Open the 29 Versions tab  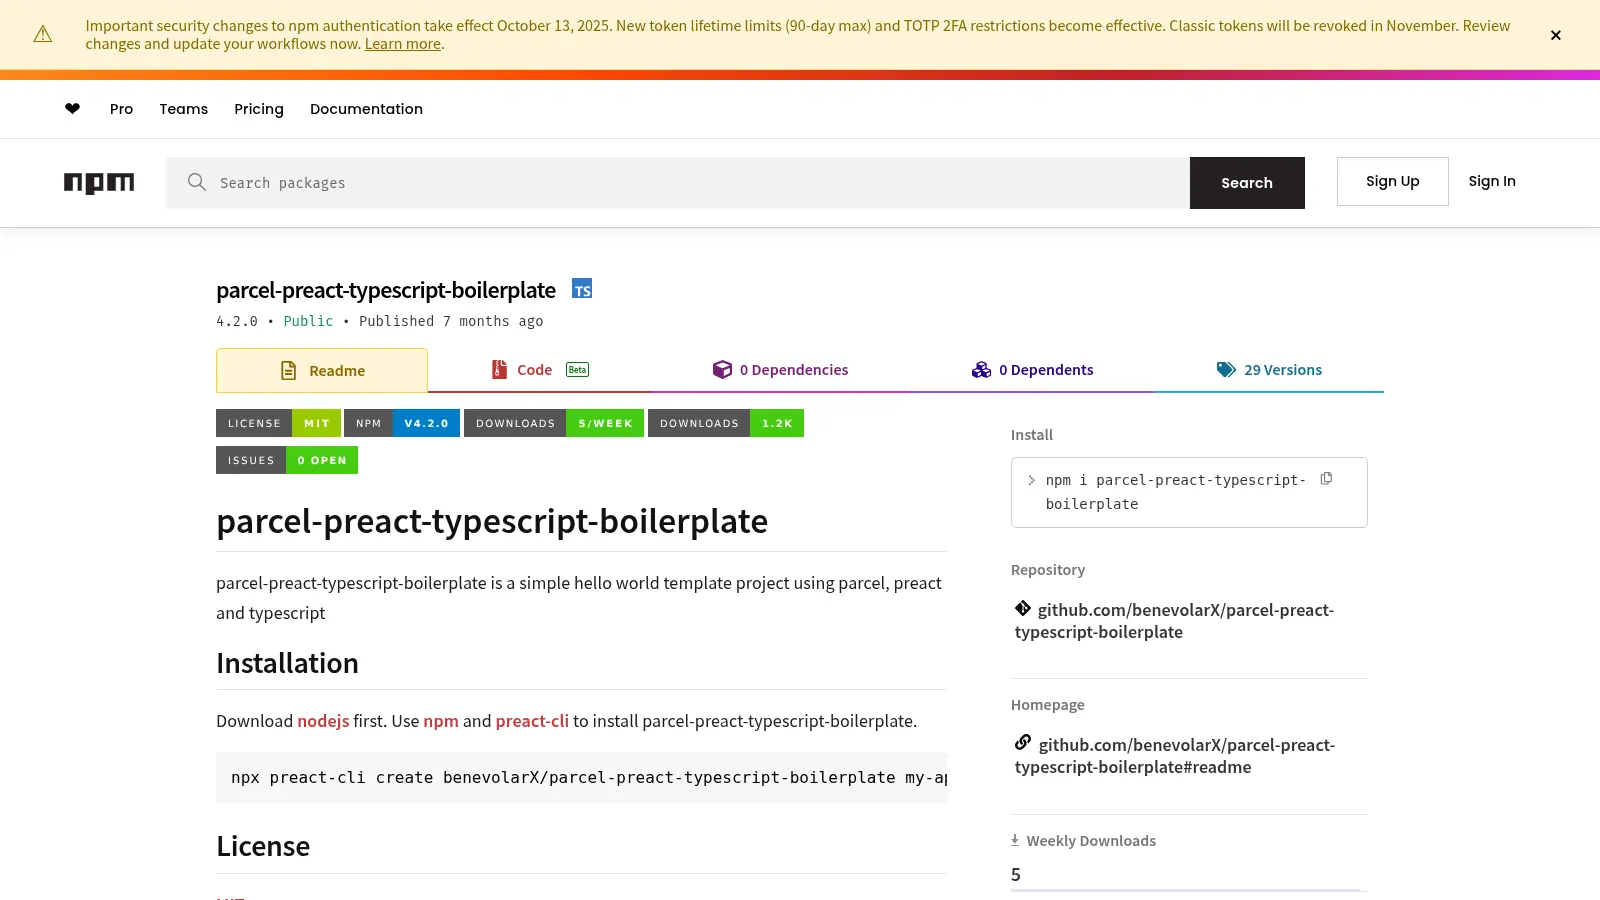1269,370
